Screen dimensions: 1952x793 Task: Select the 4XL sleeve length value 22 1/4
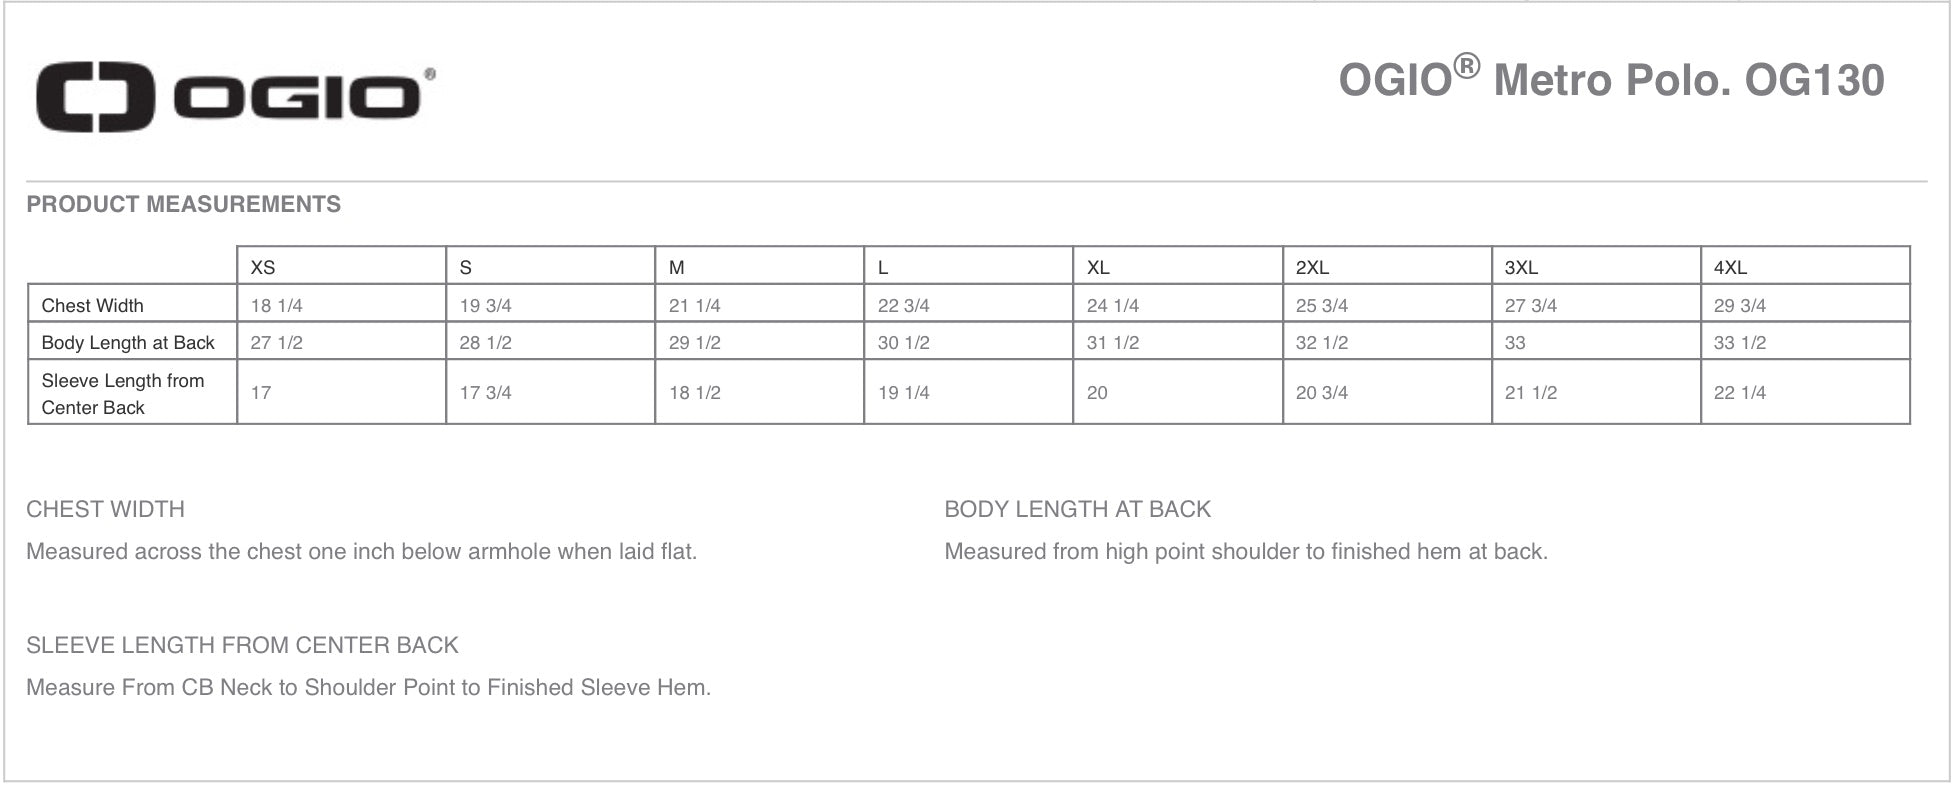pyautogui.click(x=1739, y=392)
